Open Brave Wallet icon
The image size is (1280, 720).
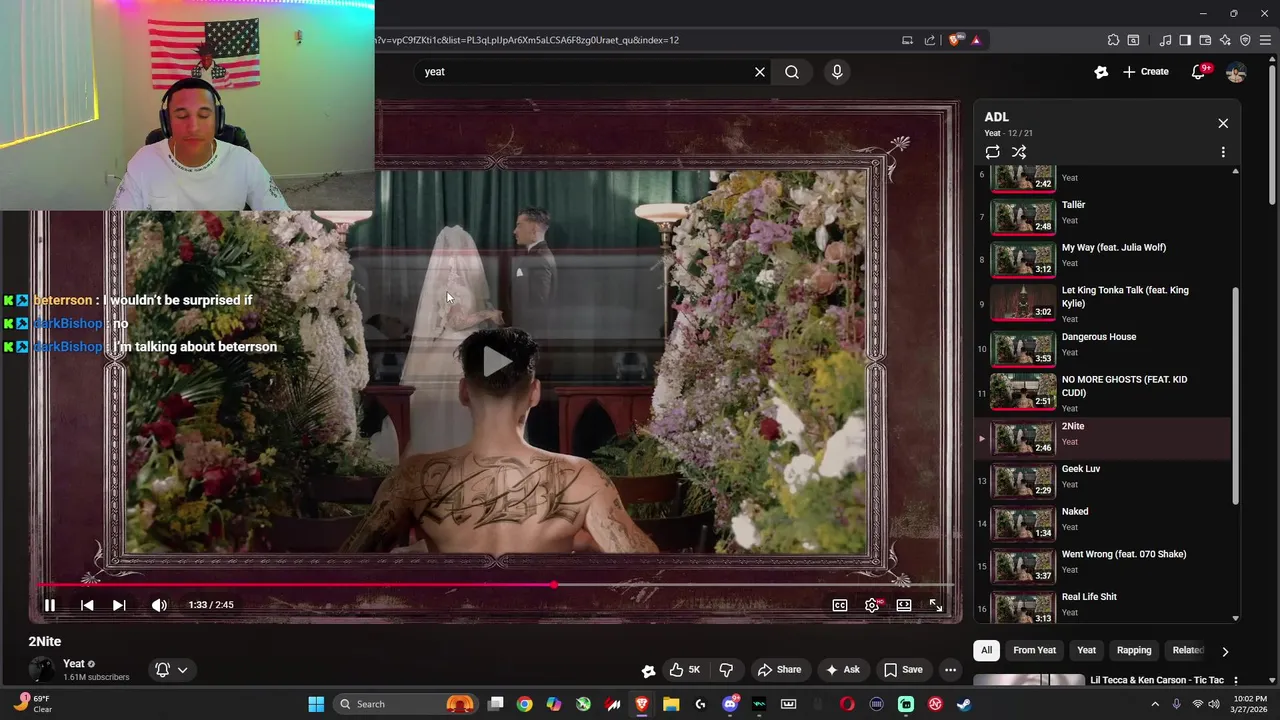1205,40
